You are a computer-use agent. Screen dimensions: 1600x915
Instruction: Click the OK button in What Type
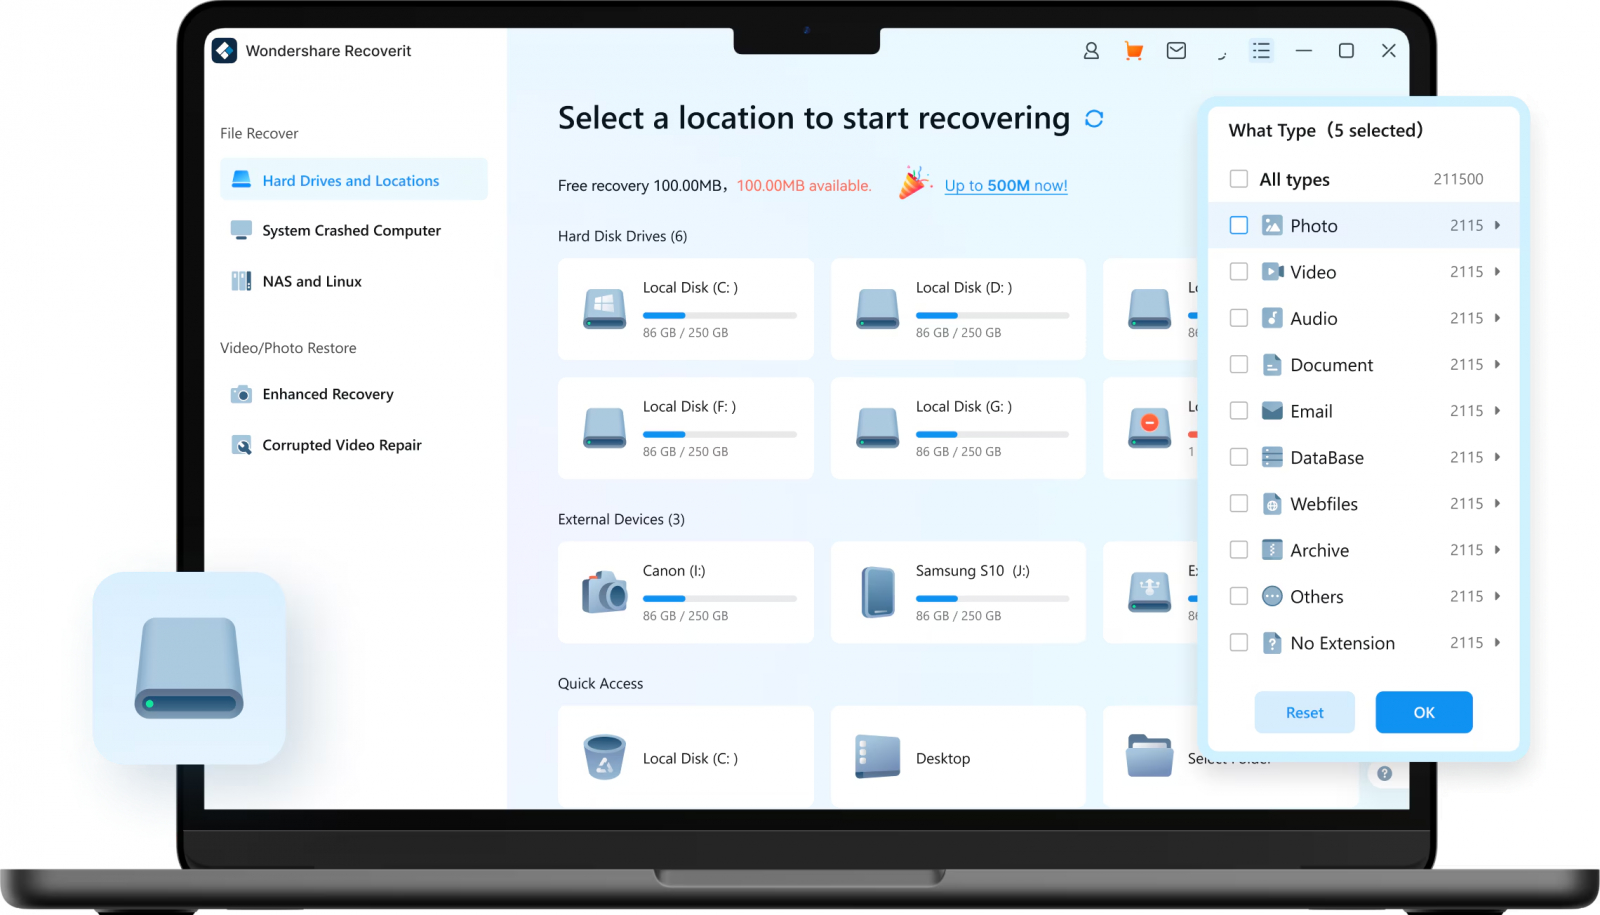coord(1424,712)
